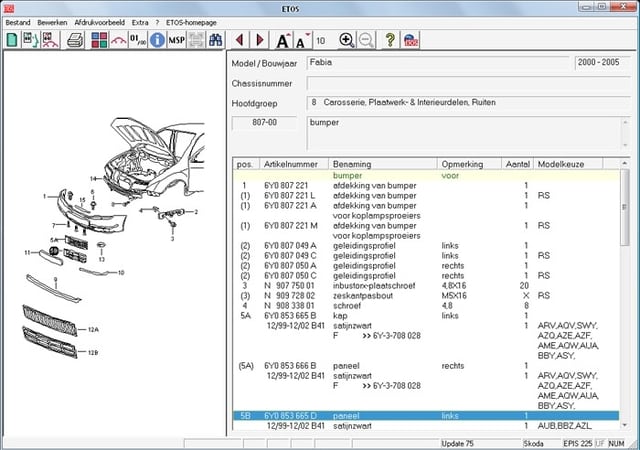Increase font size with large A icon
Screen dimensions: 640x450
[283, 40]
